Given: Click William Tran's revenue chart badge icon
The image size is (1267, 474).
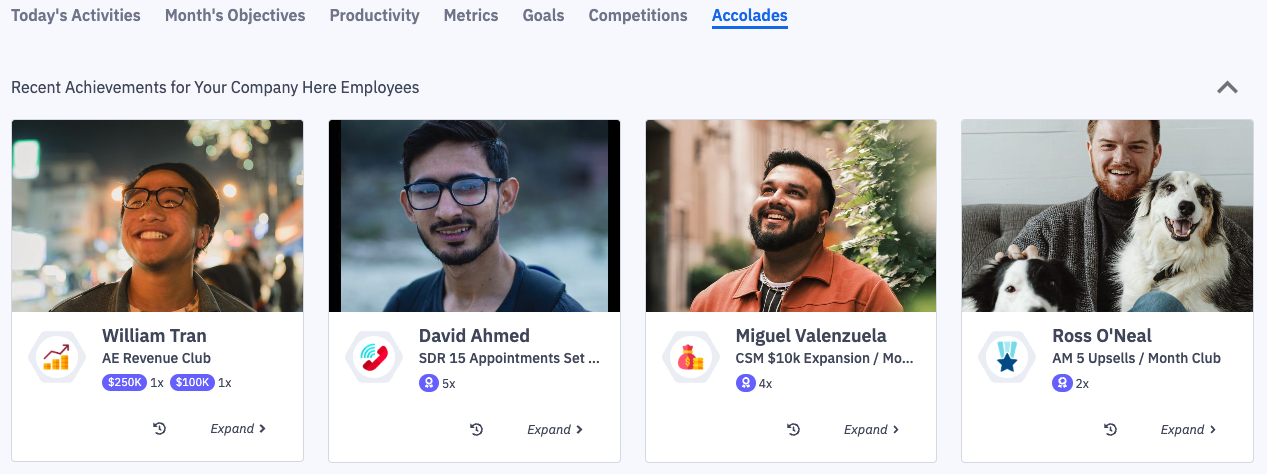Looking at the screenshot, I should coord(56,357).
